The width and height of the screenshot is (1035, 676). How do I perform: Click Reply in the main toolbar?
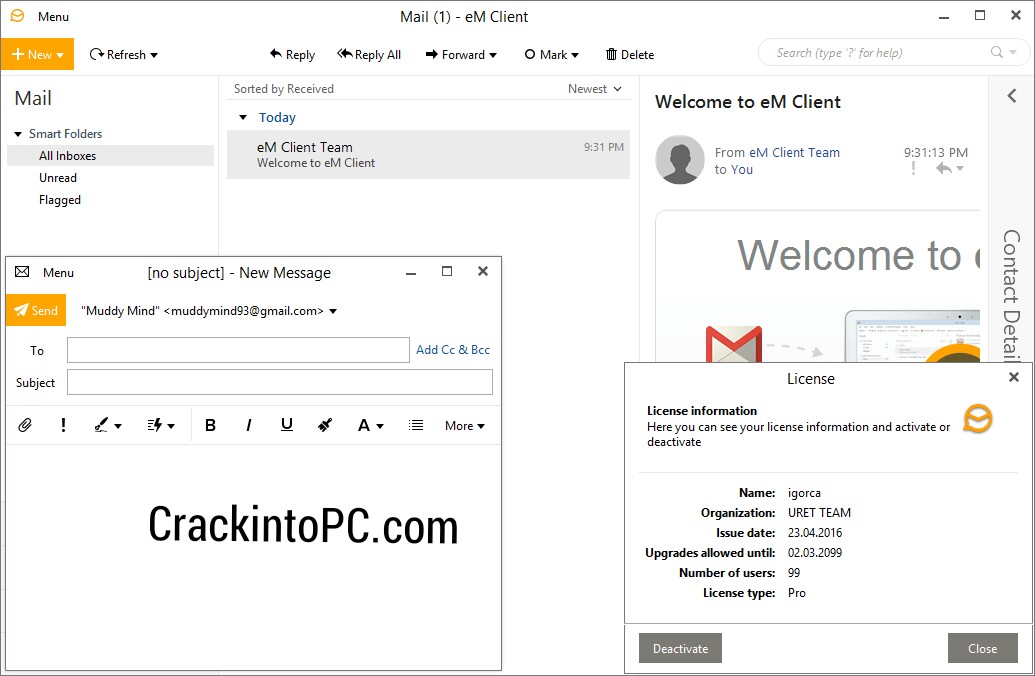pyautogui.click(x=292, y=55)
